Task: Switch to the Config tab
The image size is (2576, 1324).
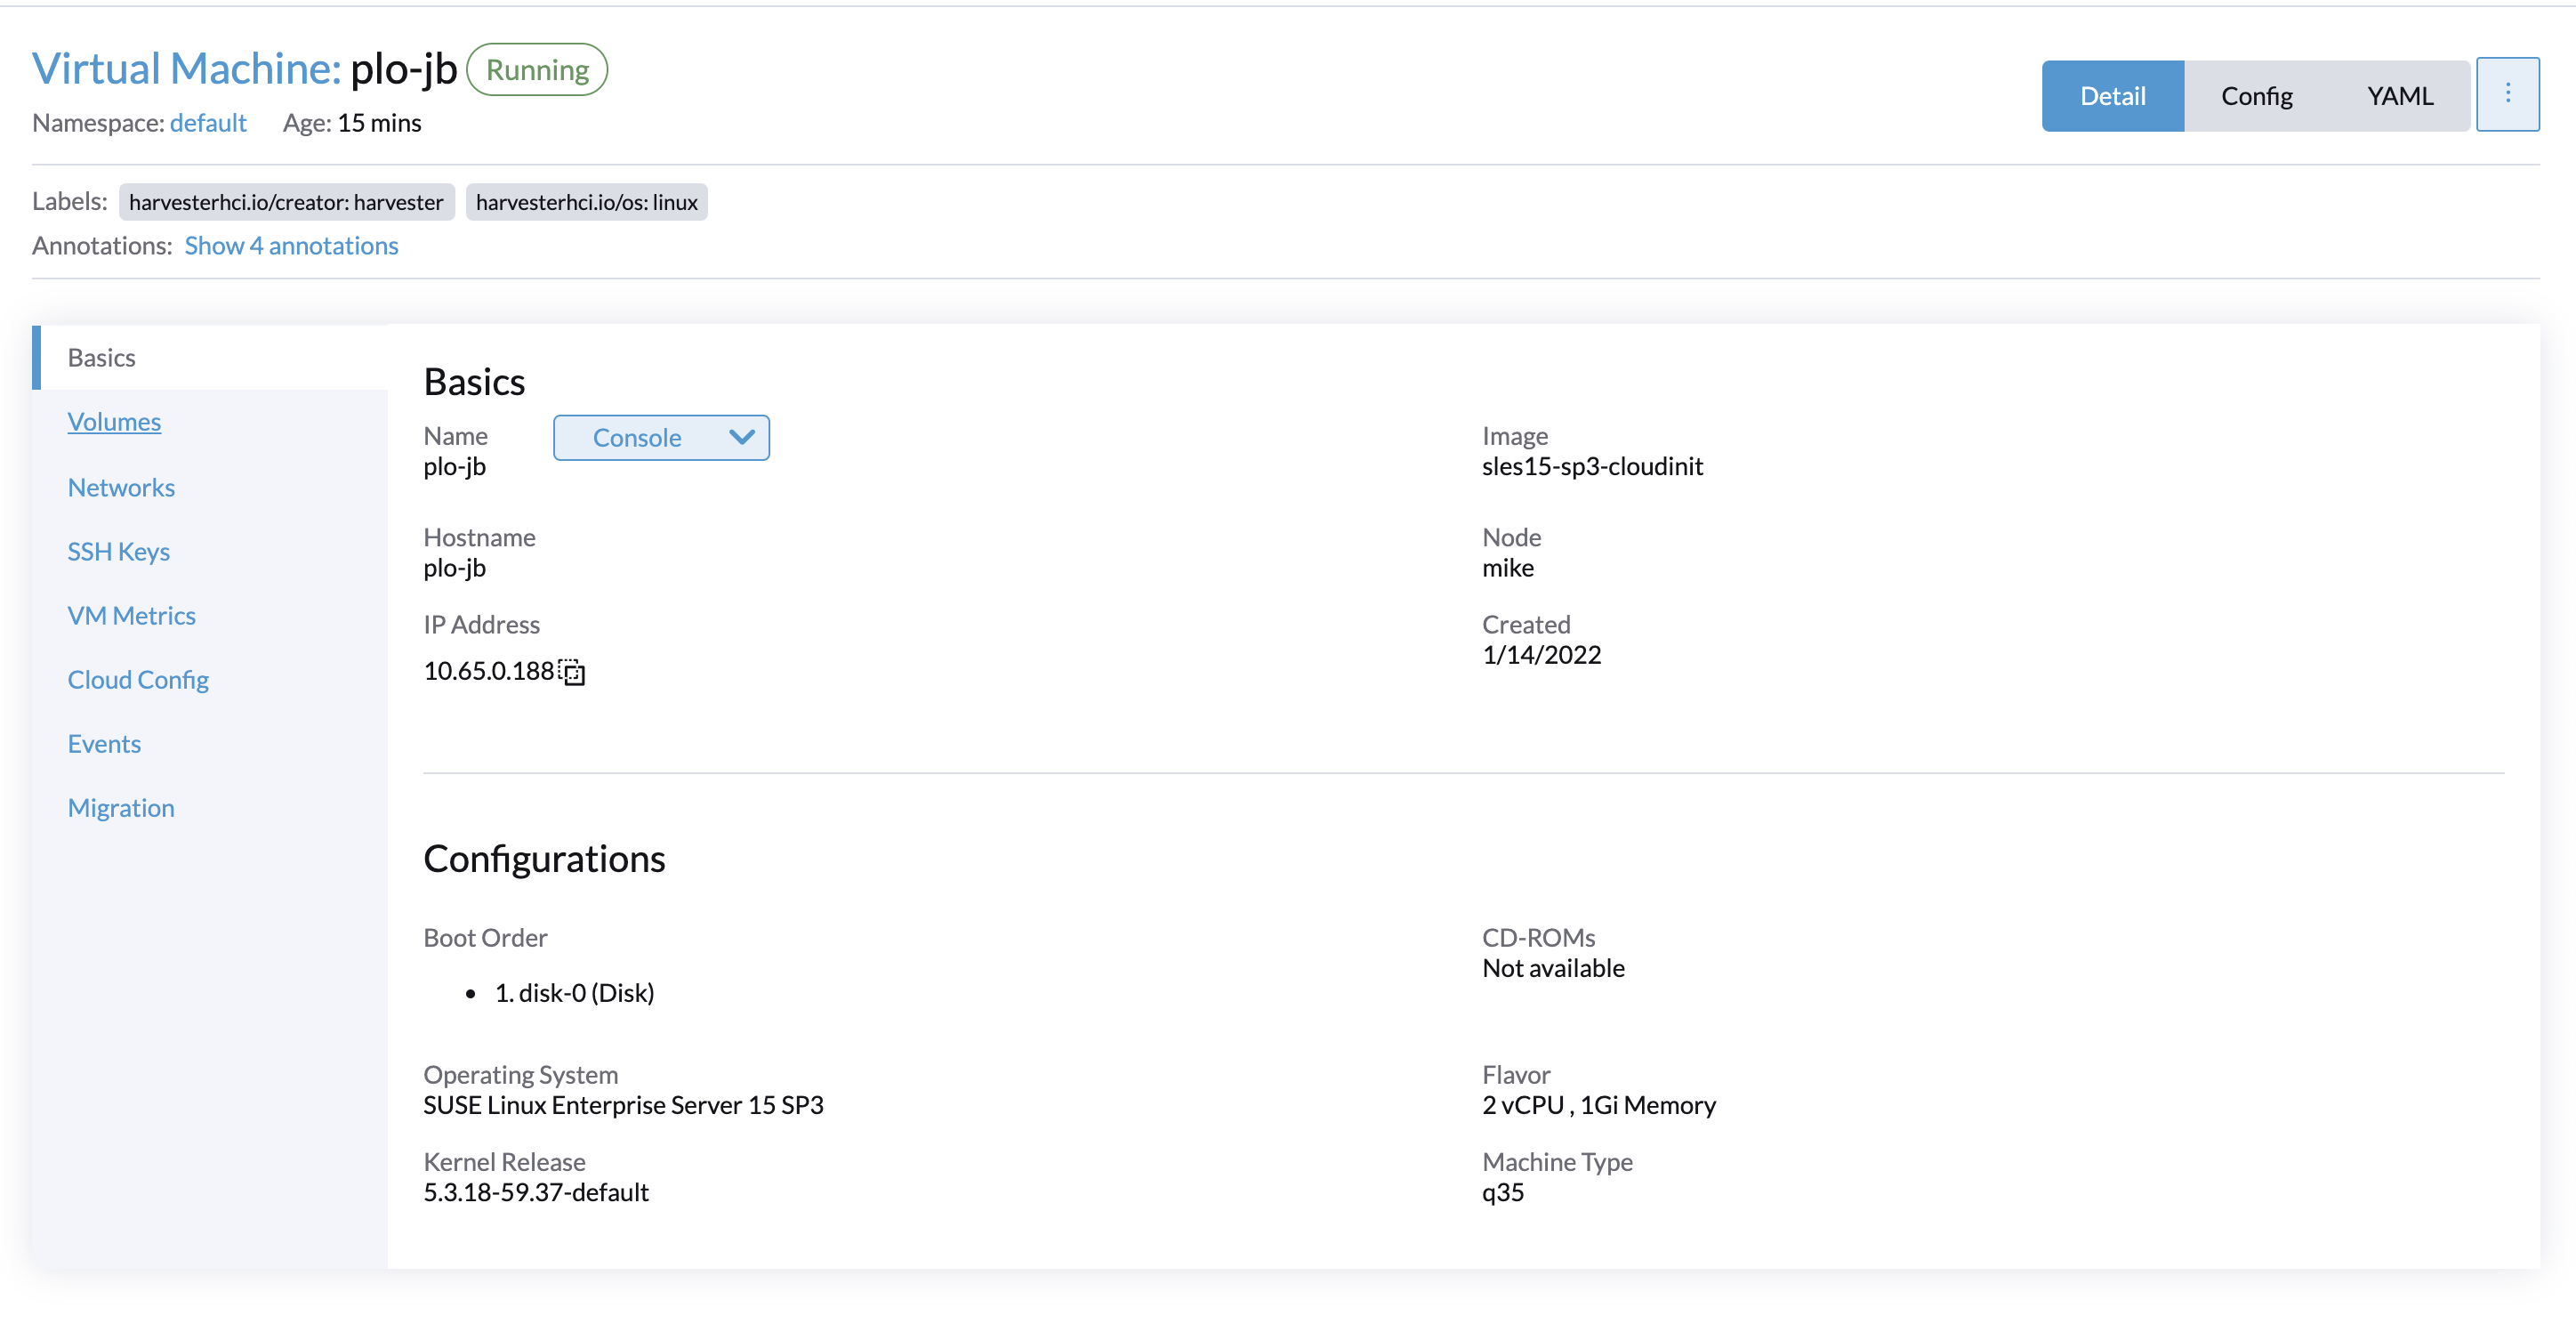Action: tap(2257, 95)
